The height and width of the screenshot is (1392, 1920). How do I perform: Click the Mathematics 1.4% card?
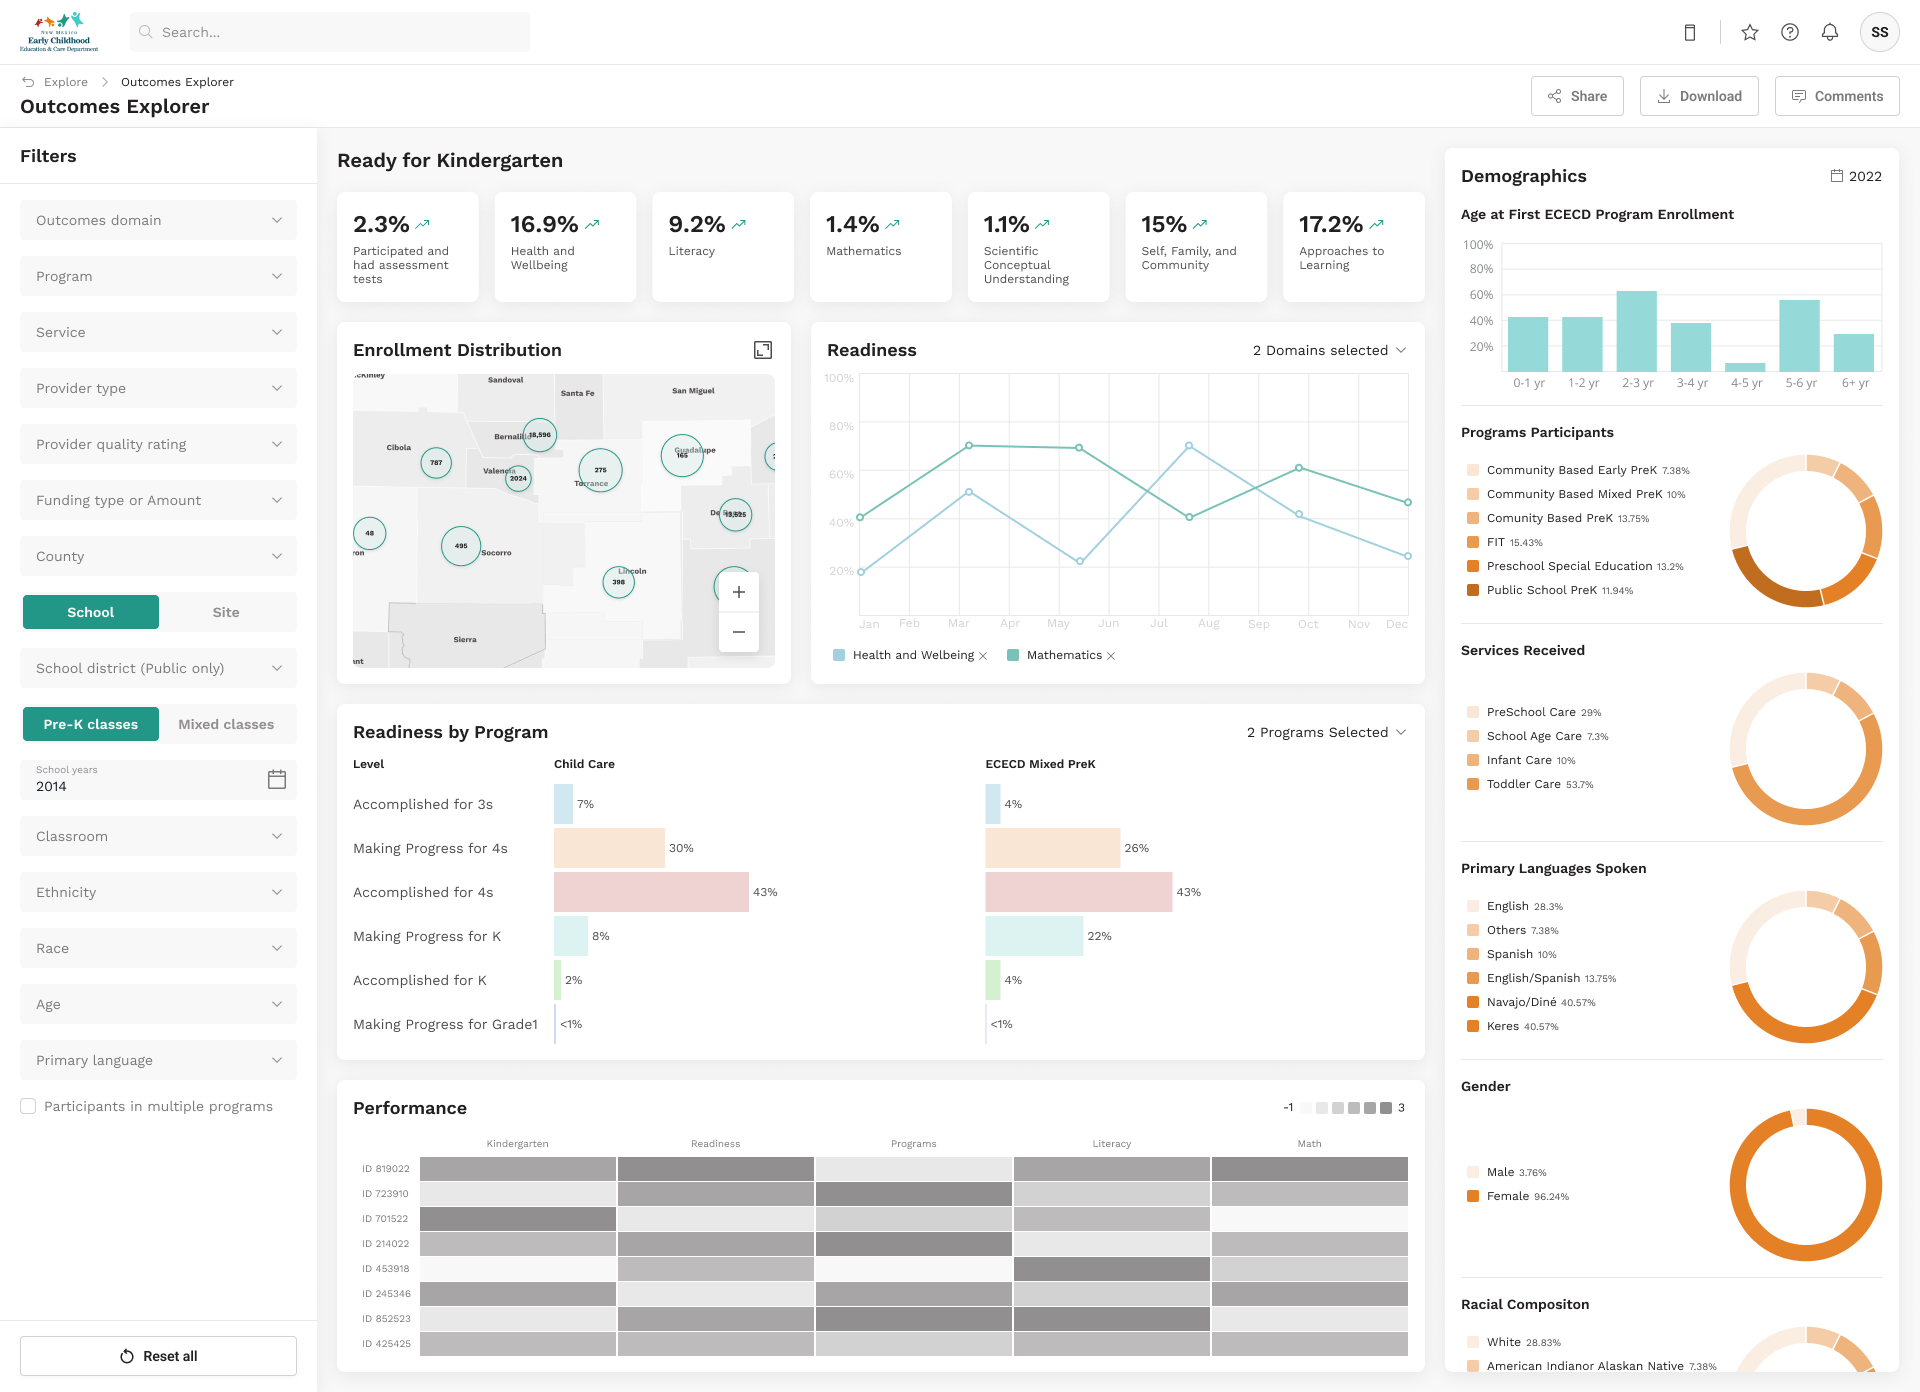coord(880,247)
